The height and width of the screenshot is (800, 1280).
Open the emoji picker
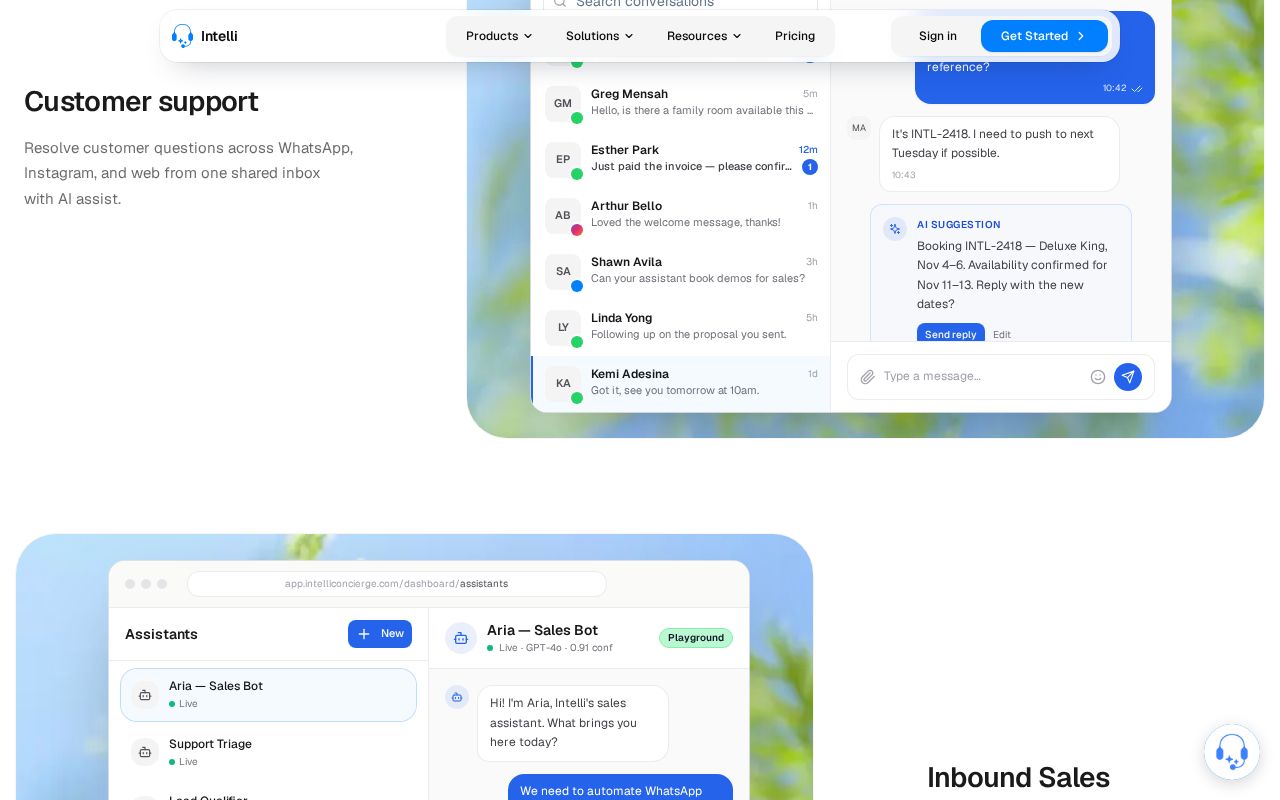(x=1098, y=377)
